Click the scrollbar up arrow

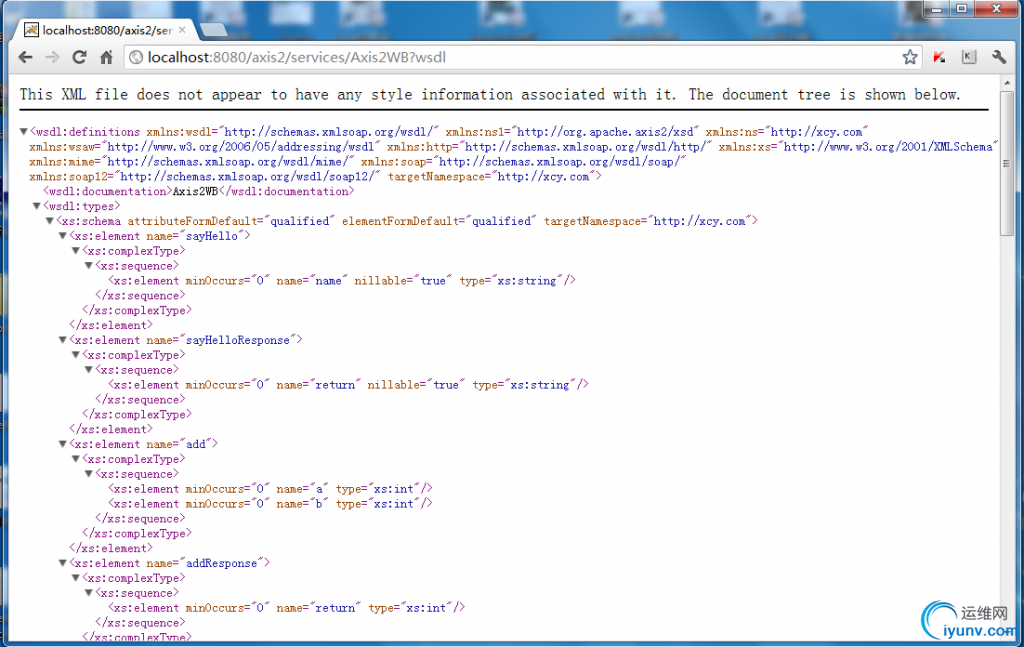coord(1007,82)
